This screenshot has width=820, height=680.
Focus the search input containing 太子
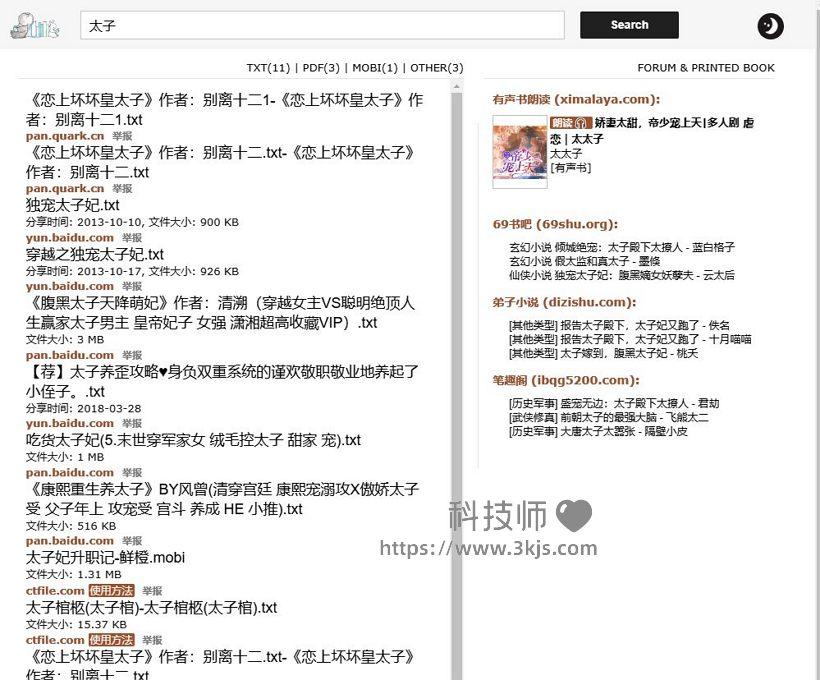point(322,25)
